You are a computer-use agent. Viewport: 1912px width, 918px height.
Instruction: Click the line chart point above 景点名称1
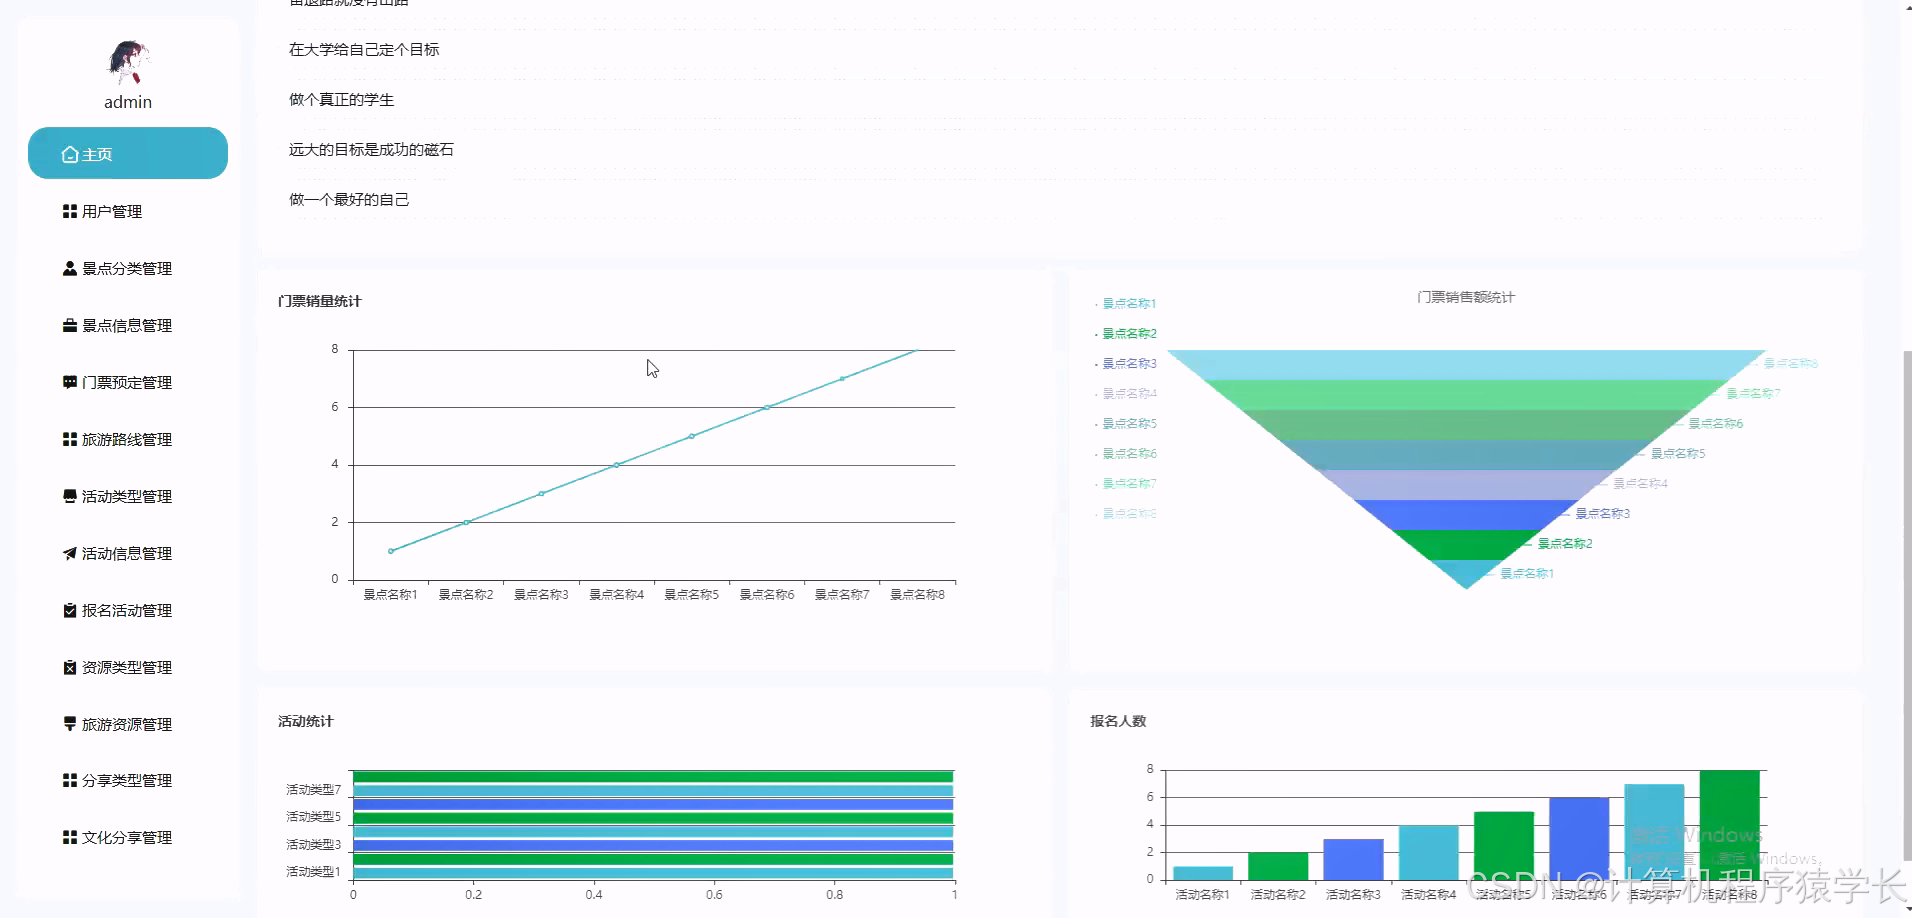[391, 551]
